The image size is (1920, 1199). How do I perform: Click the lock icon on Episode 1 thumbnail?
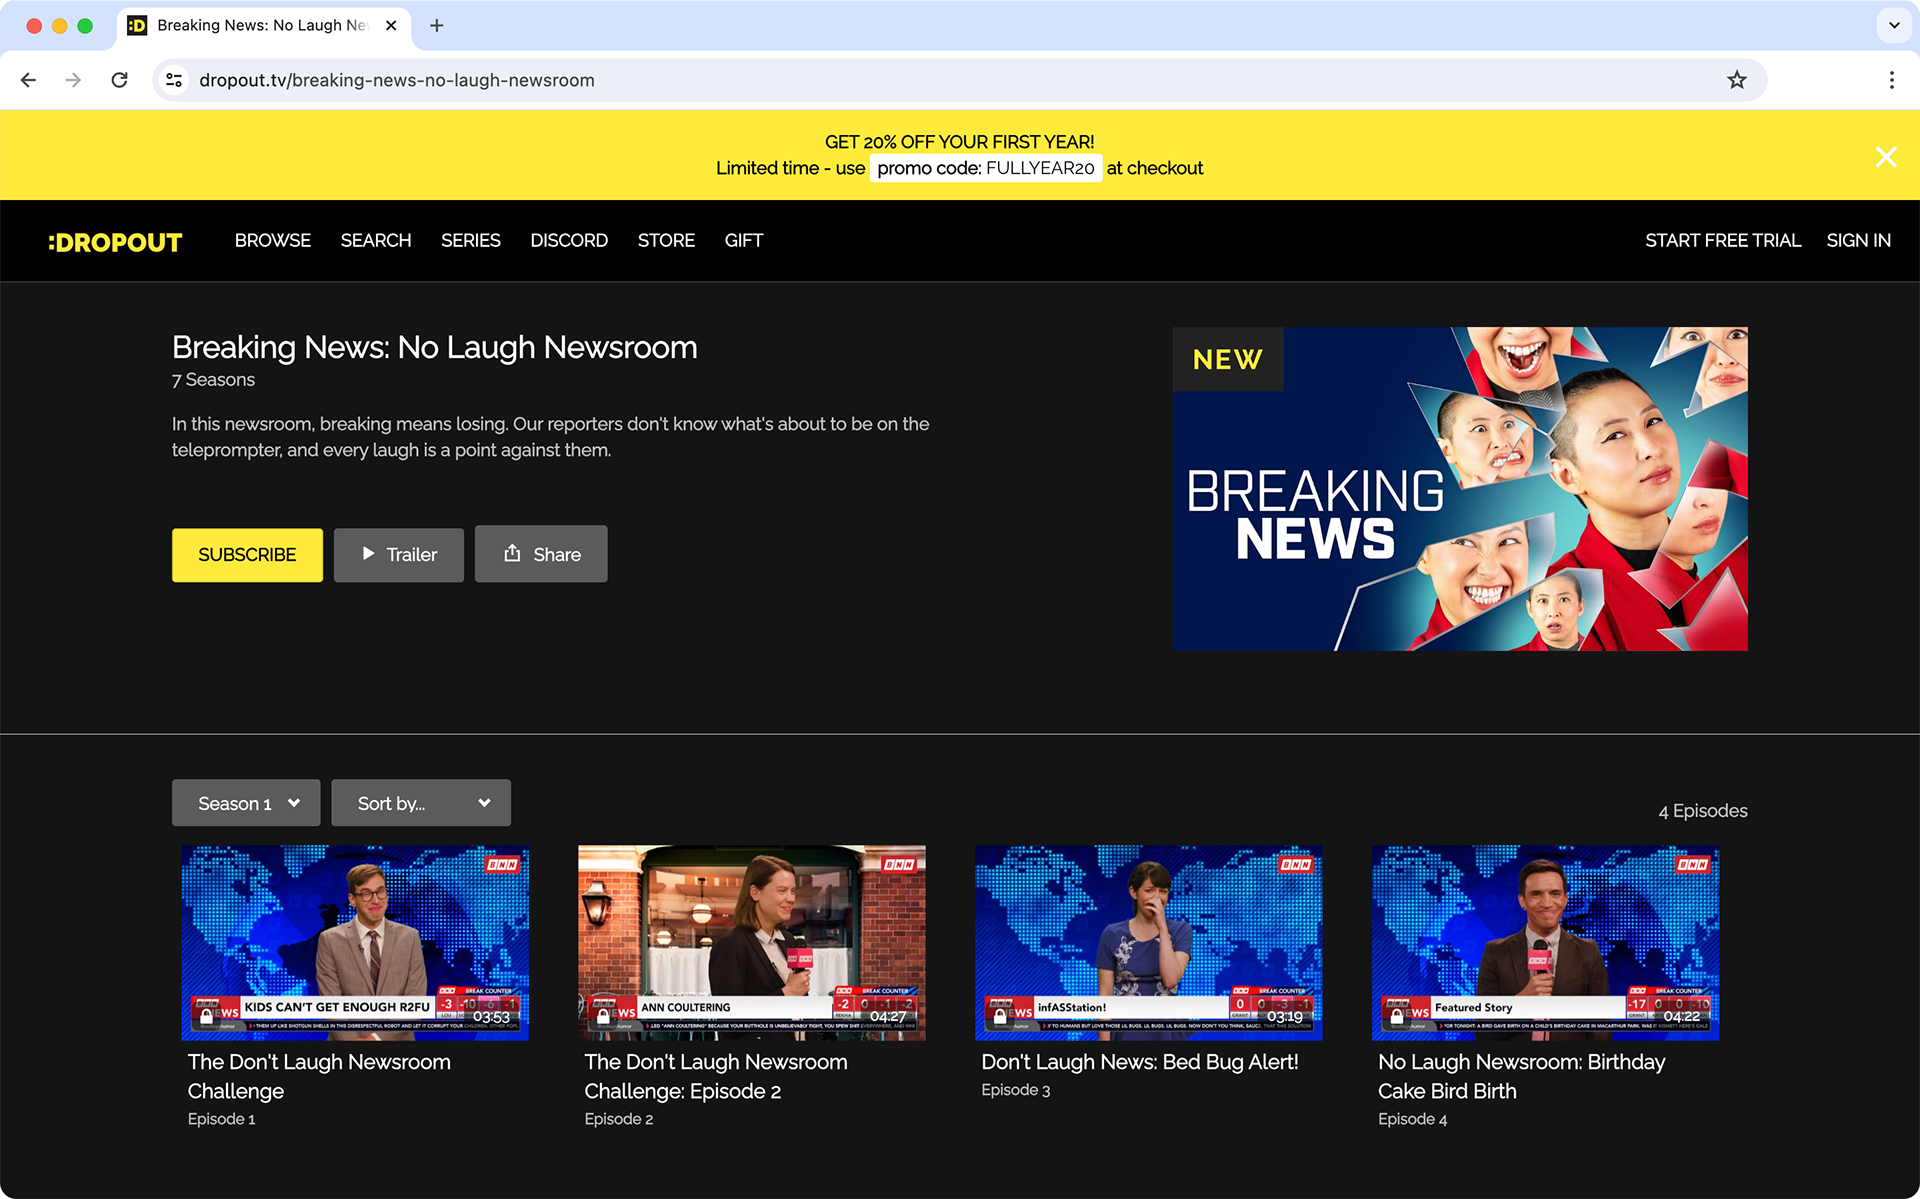point(206,1016)
